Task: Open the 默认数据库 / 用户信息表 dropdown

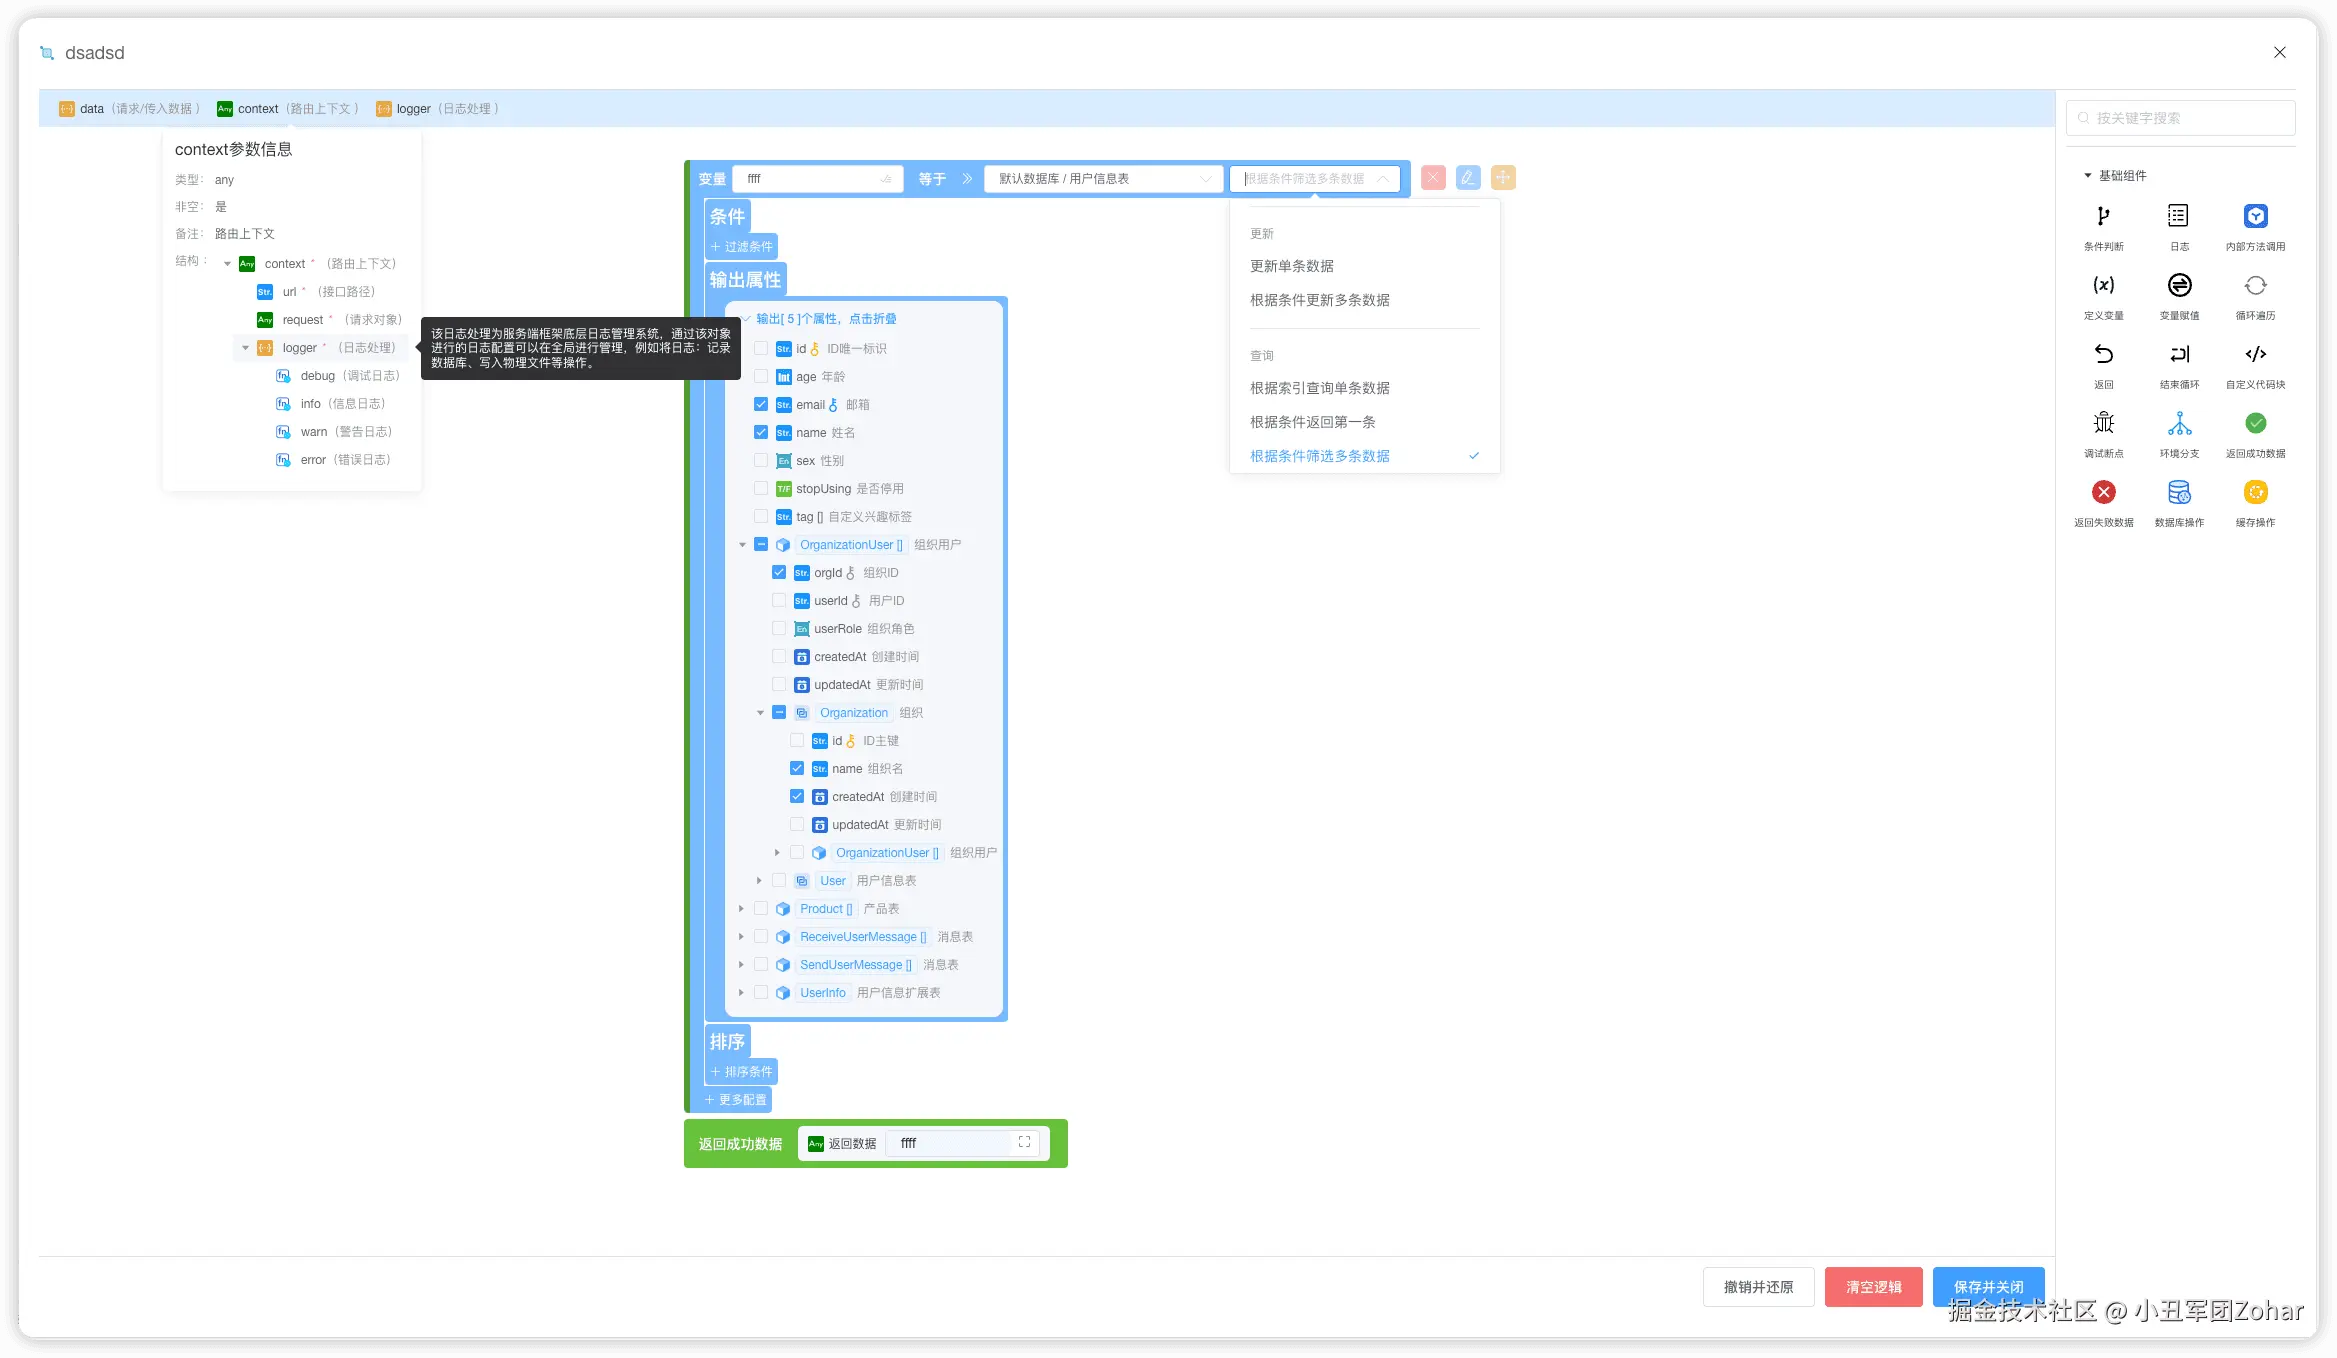Action: click(x=1102, y=179)
